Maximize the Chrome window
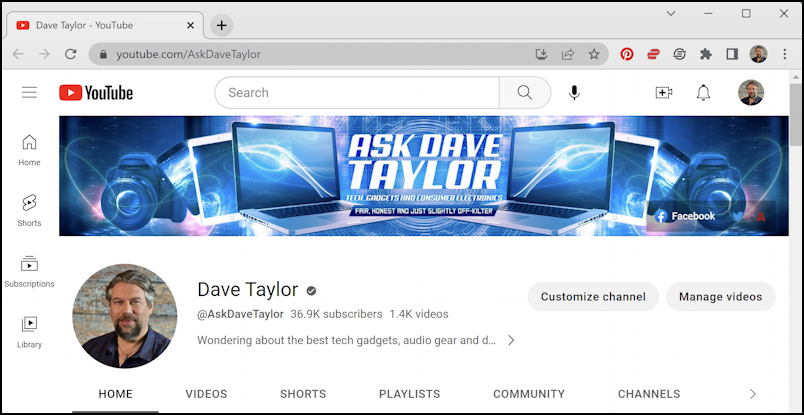This screenshot has height=415, width=804. 746,14
